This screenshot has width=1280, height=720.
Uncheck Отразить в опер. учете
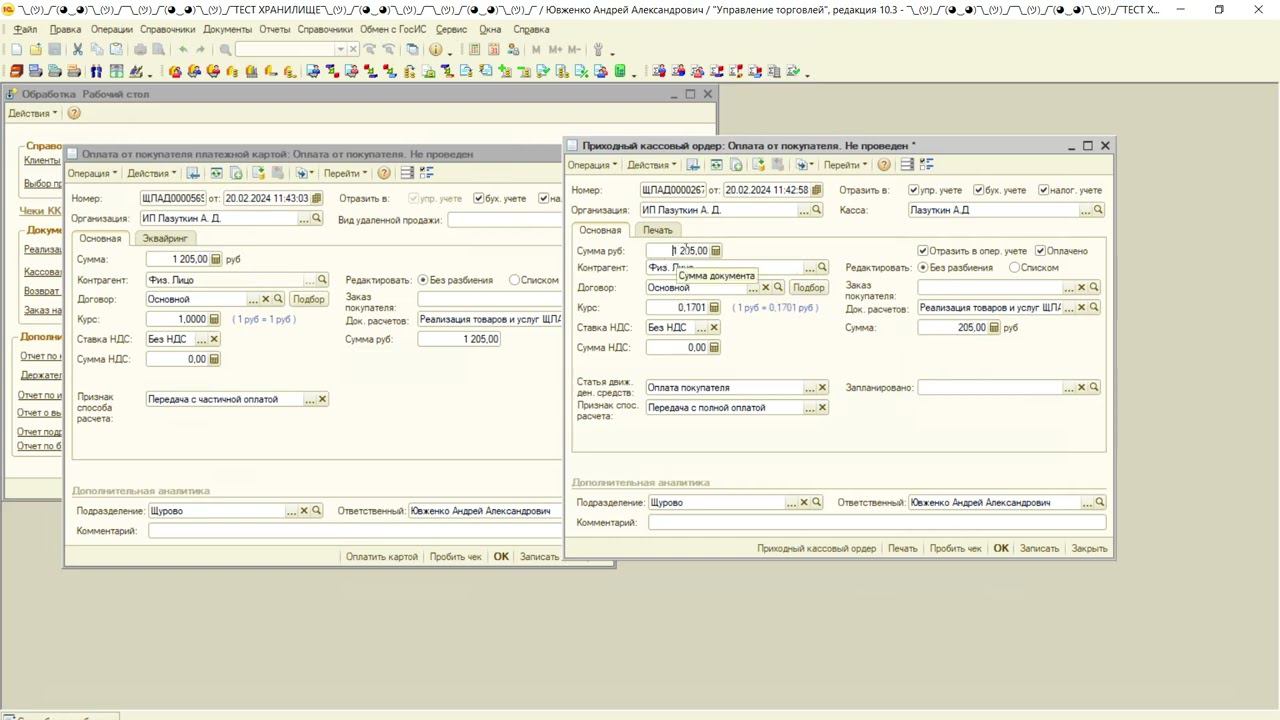click(923, 251)
